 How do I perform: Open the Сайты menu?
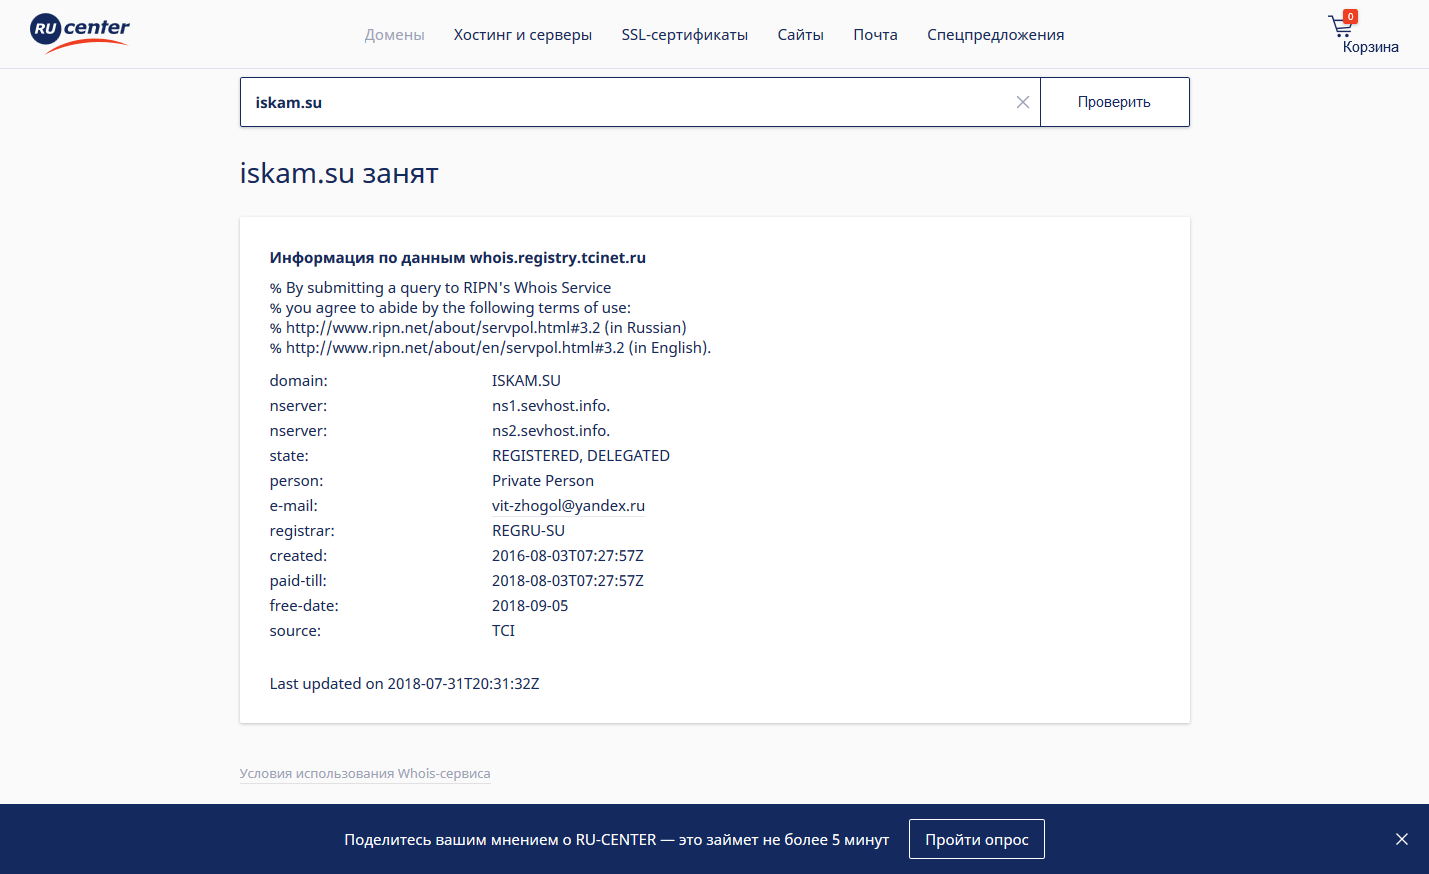point(801,35)
